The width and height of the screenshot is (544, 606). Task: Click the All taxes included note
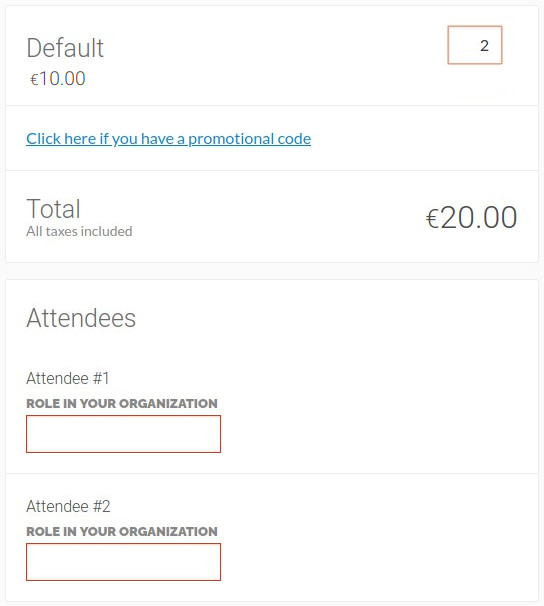pyautogui.click(x=79, y=231)
